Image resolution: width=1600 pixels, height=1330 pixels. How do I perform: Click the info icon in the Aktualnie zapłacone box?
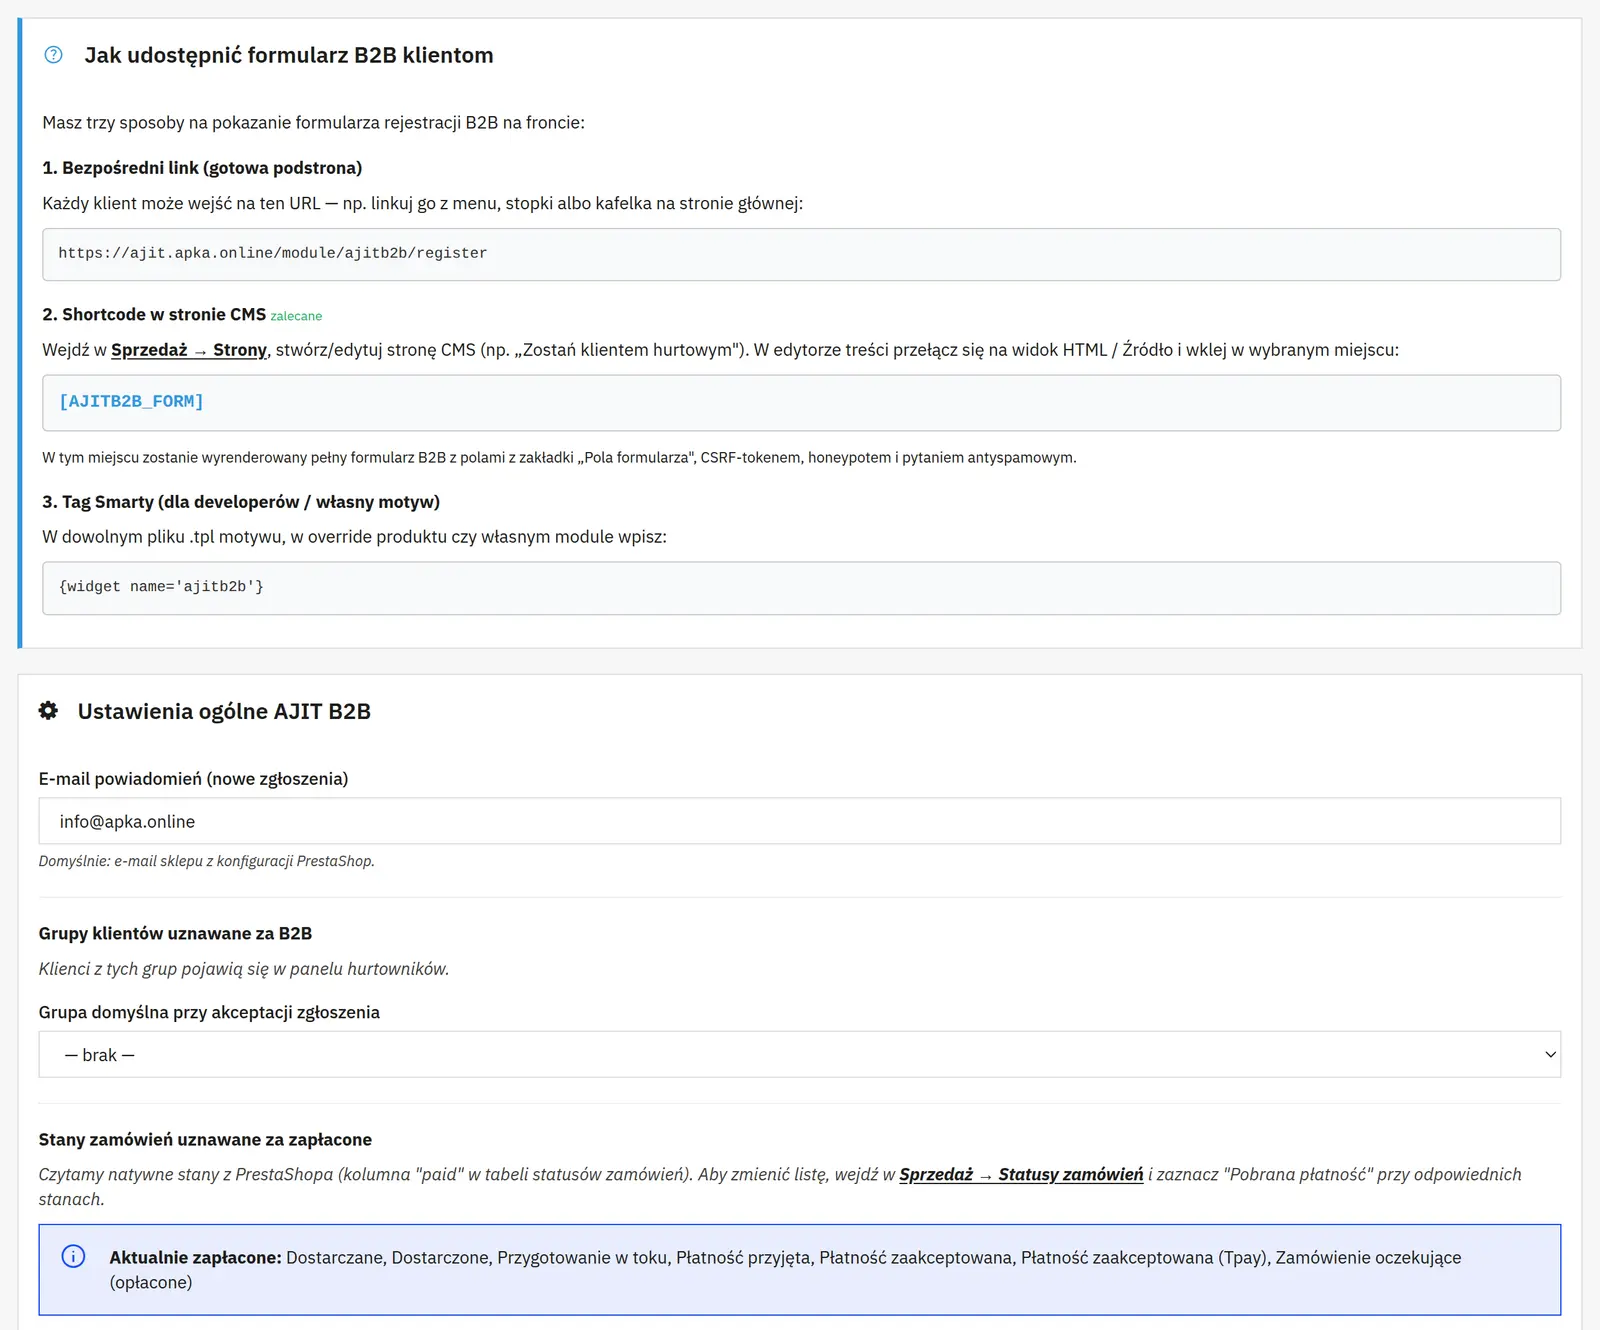[74, 1257]
